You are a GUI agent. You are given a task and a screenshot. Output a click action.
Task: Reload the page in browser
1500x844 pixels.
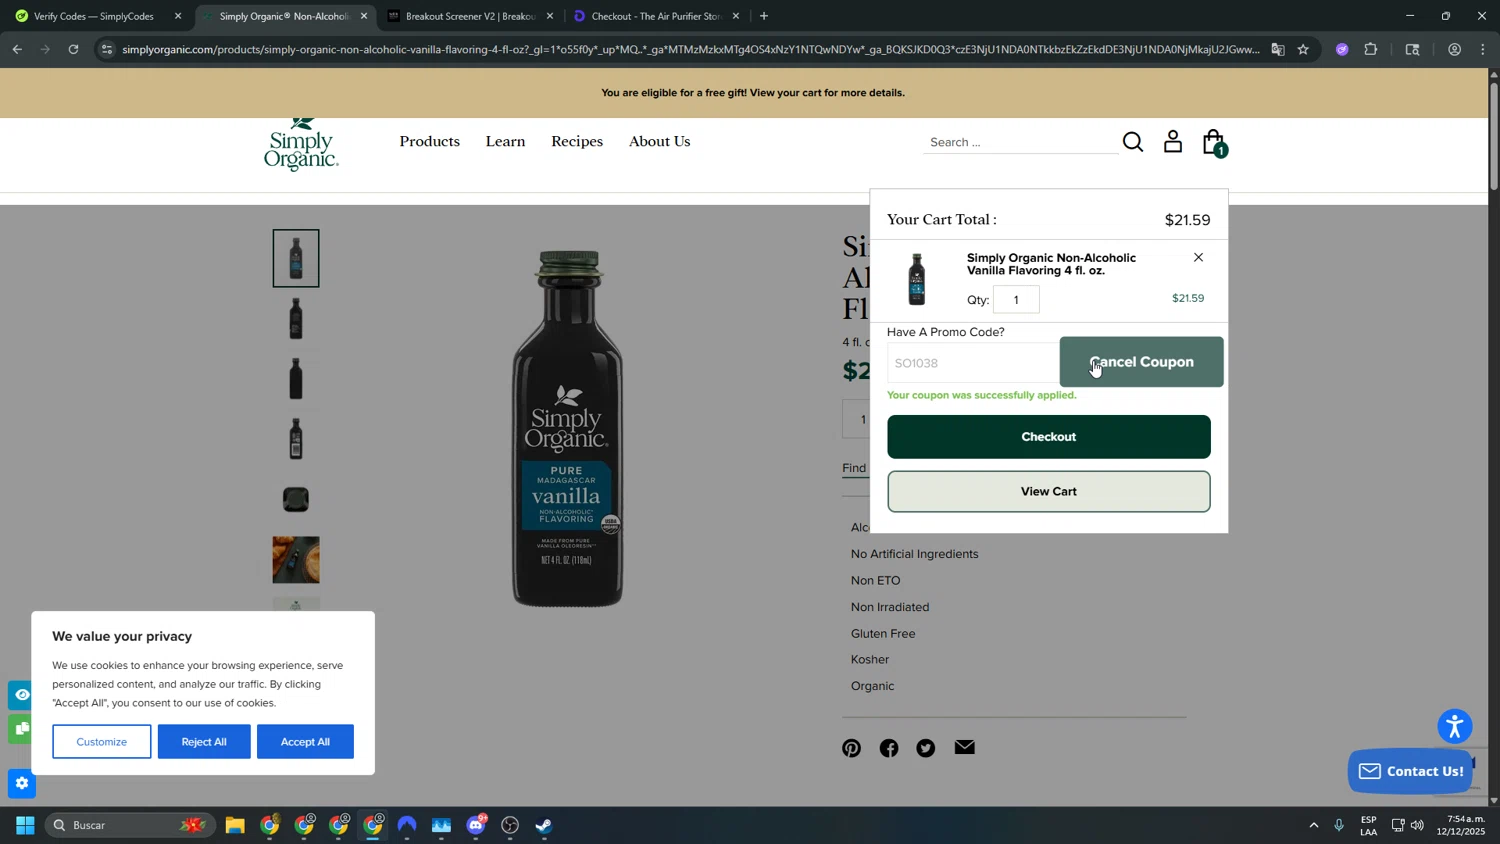tap(73, 49)
